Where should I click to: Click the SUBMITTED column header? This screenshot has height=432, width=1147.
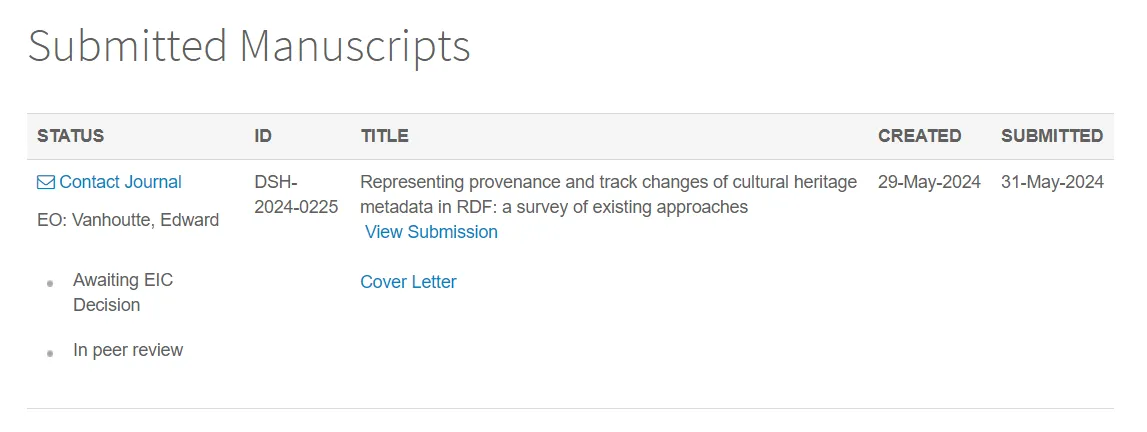pos(1052,136)
